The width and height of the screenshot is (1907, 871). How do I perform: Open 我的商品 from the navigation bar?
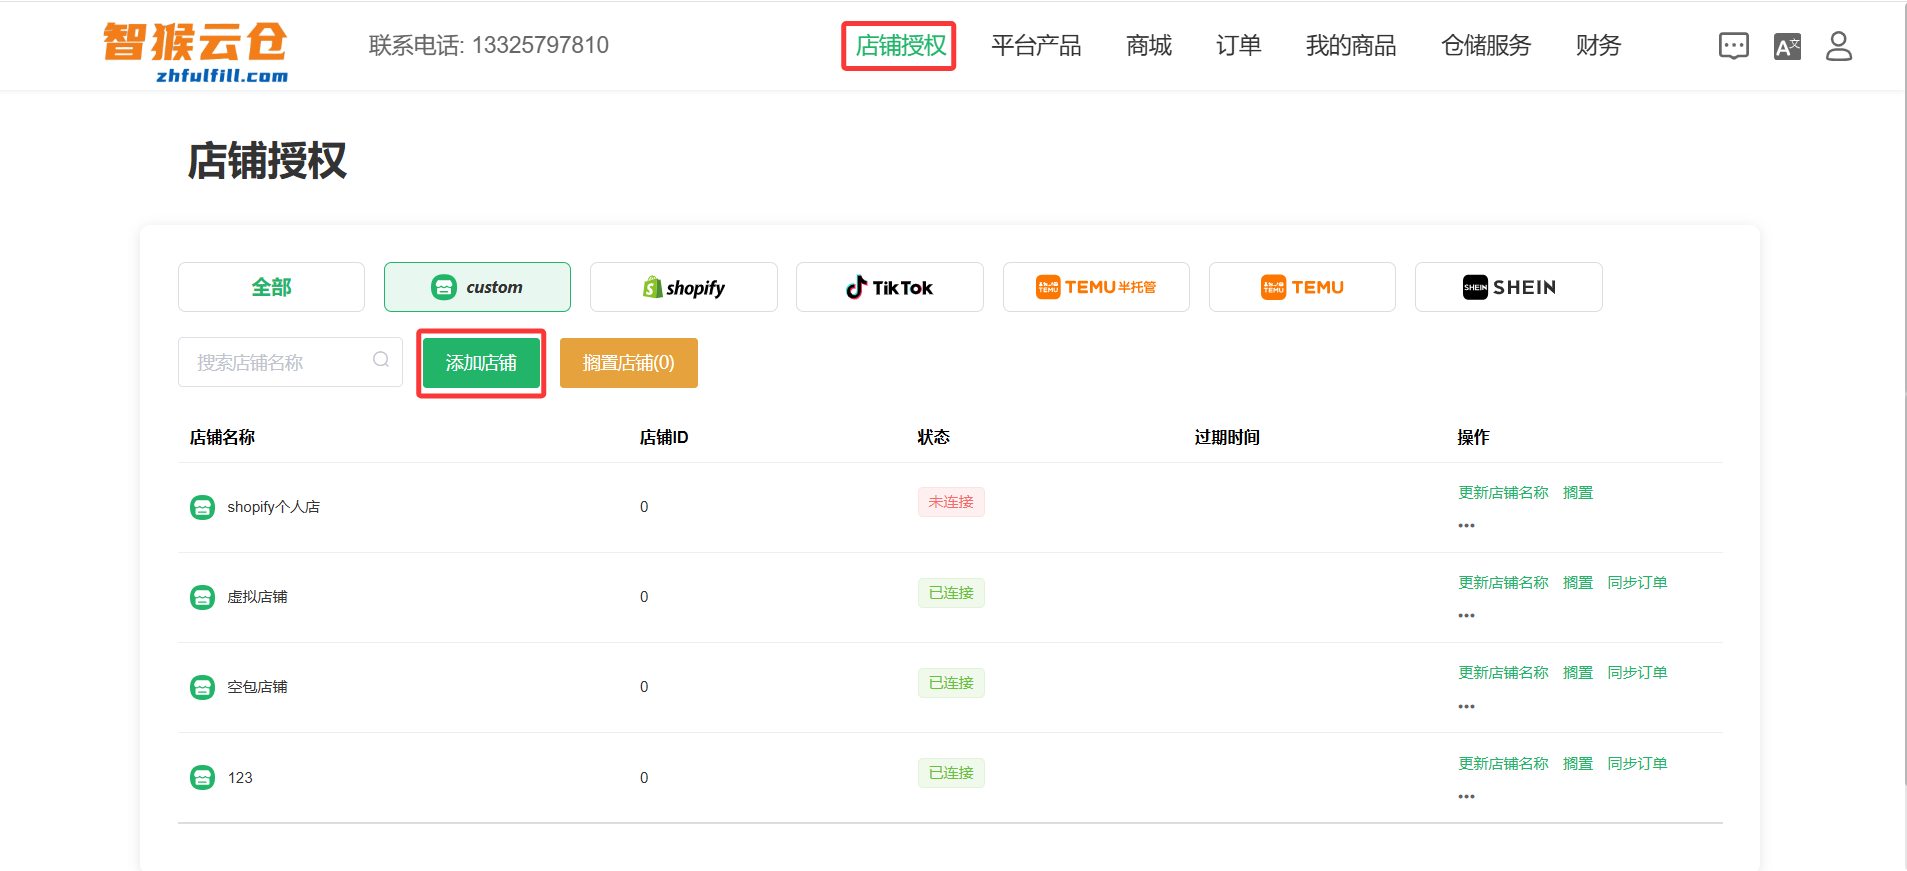(x=1351, y=46)
